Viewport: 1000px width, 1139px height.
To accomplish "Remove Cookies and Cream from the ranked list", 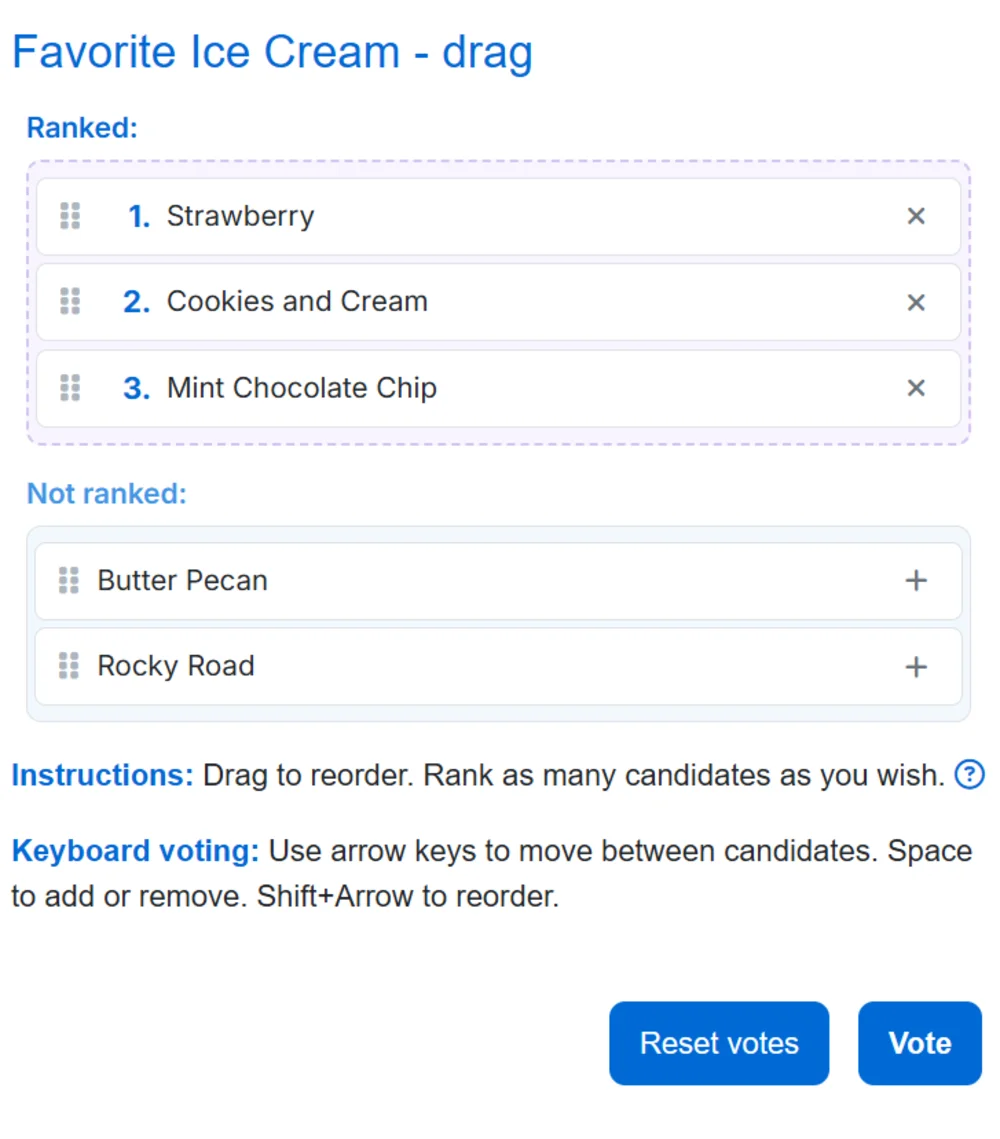I will (916, 301).
